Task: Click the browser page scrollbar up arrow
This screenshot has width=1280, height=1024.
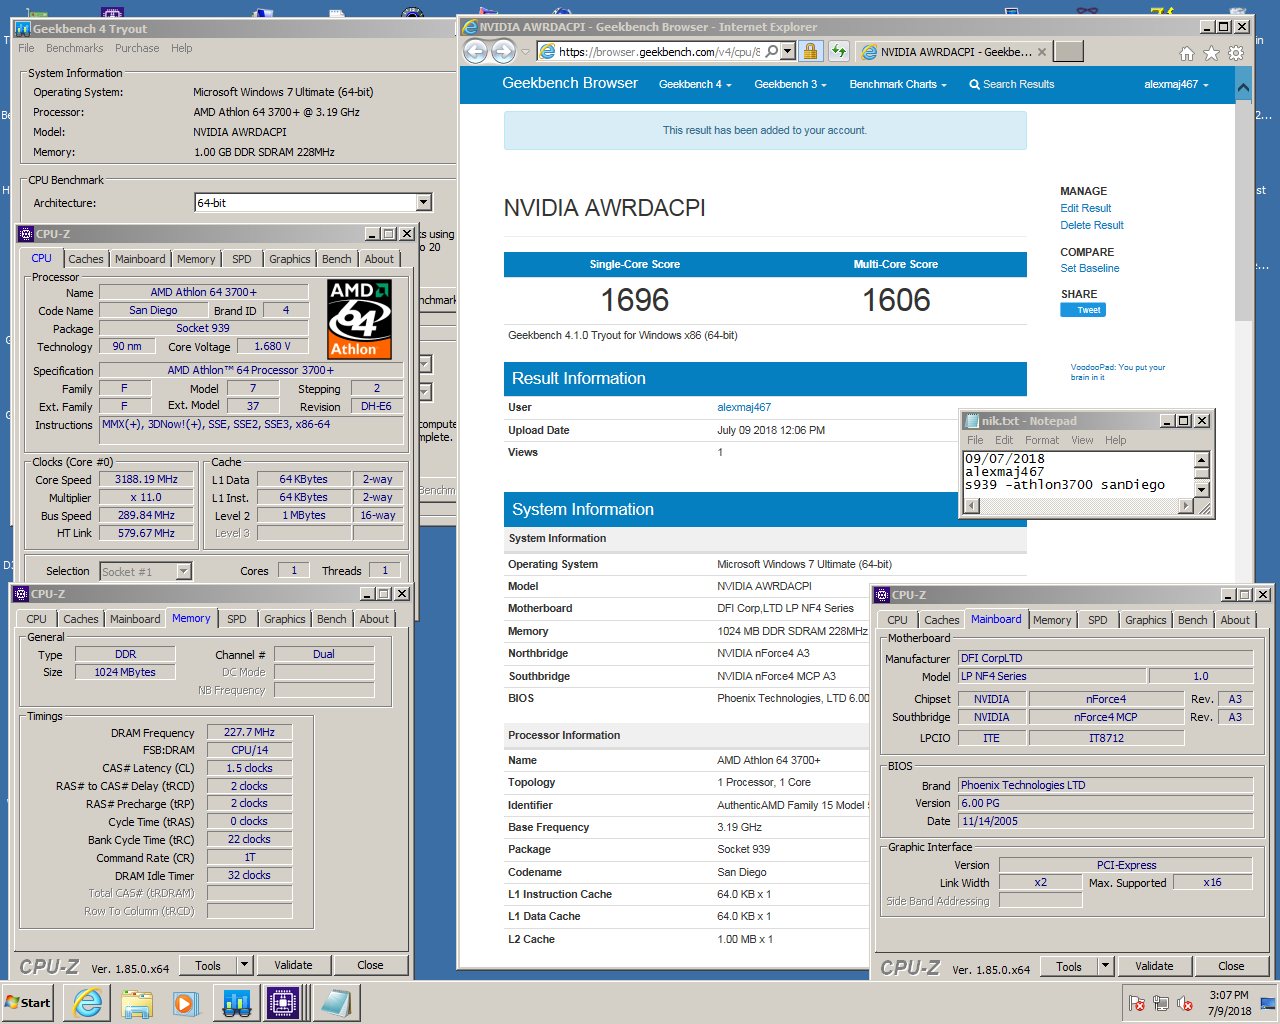Action: point(1243,87)
